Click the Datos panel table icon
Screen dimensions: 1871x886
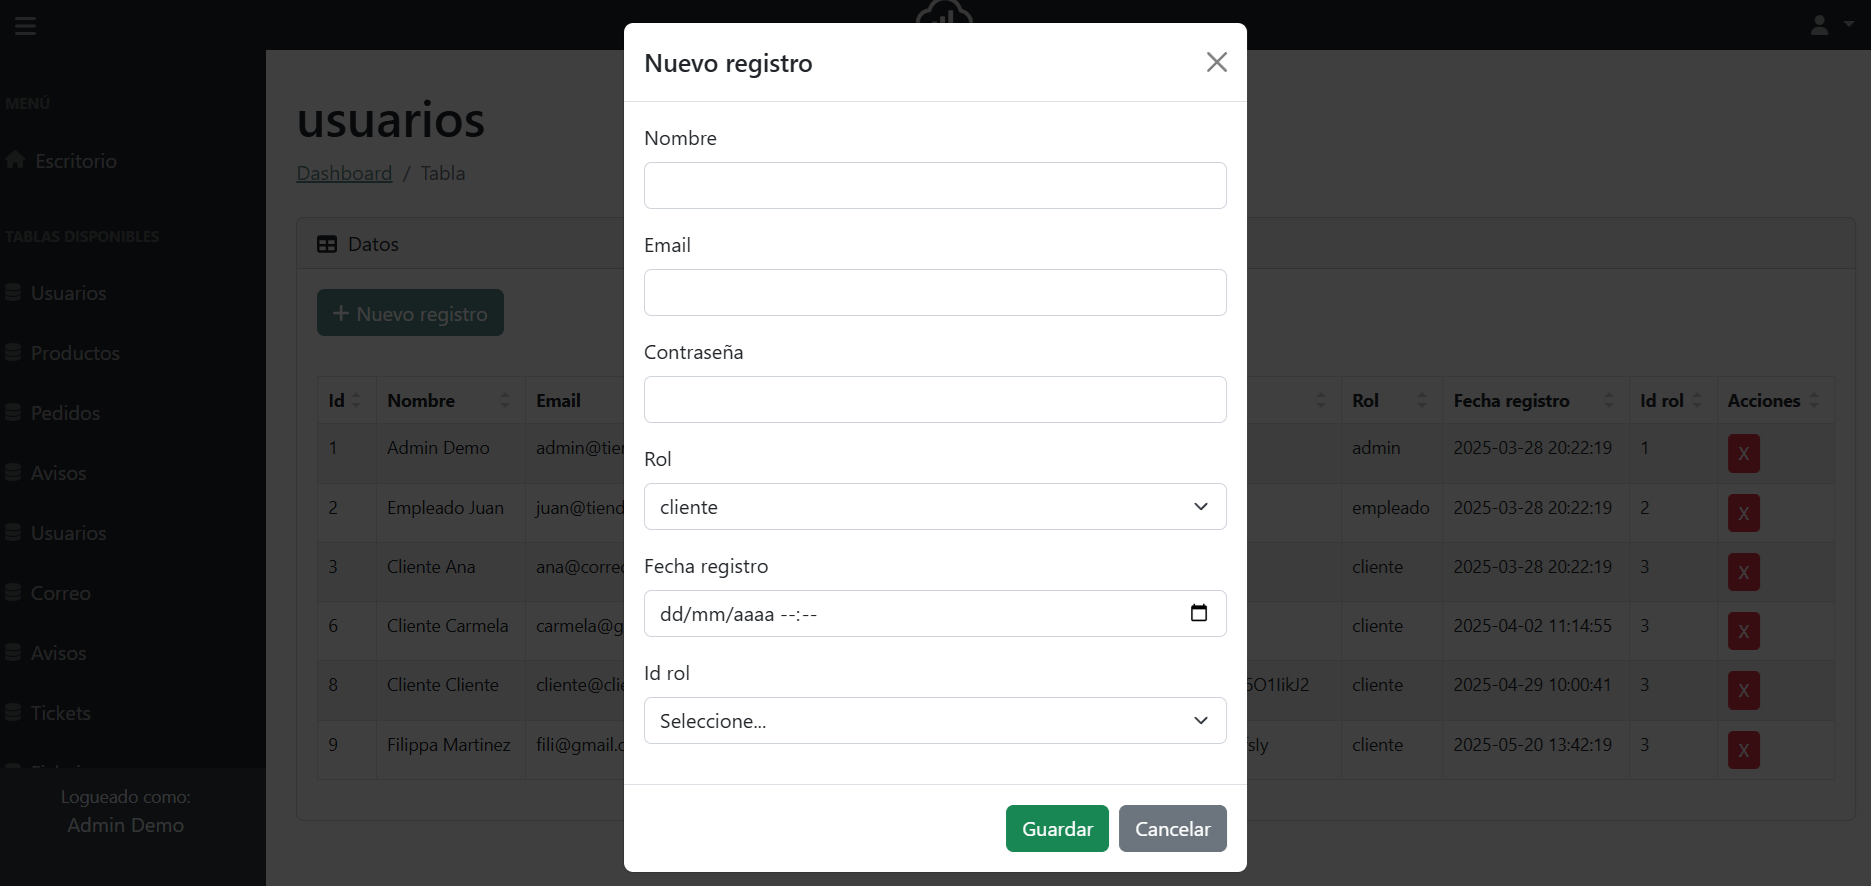(x=327, y=243)
